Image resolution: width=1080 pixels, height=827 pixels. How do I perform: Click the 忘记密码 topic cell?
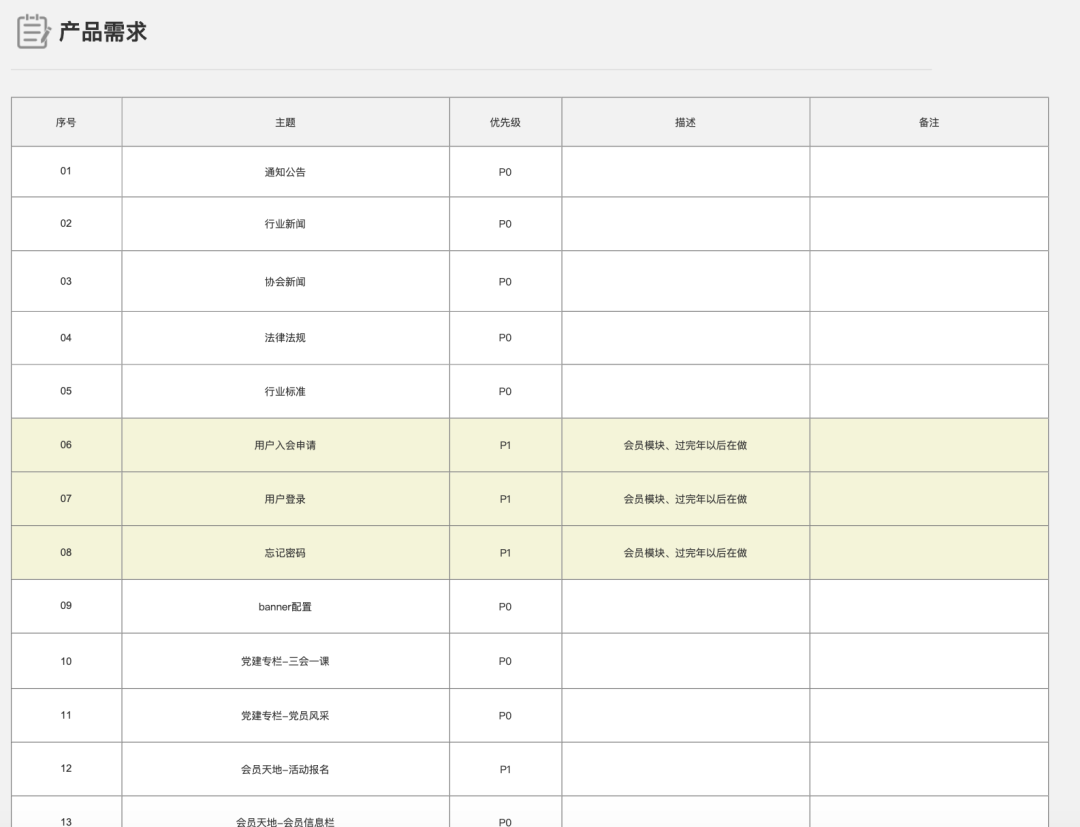click(x=285, y=553)
